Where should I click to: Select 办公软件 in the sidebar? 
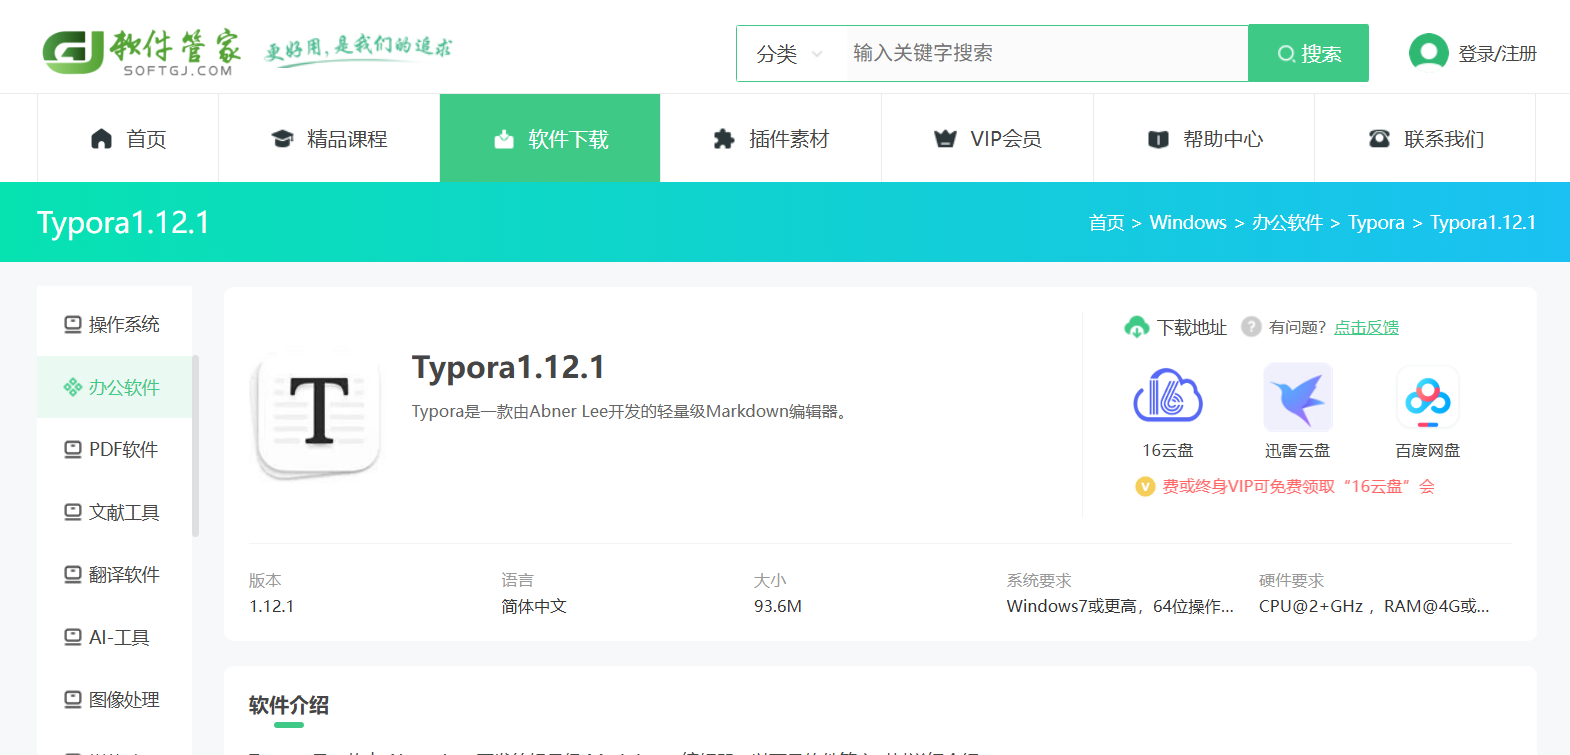[x=114, y=387]
